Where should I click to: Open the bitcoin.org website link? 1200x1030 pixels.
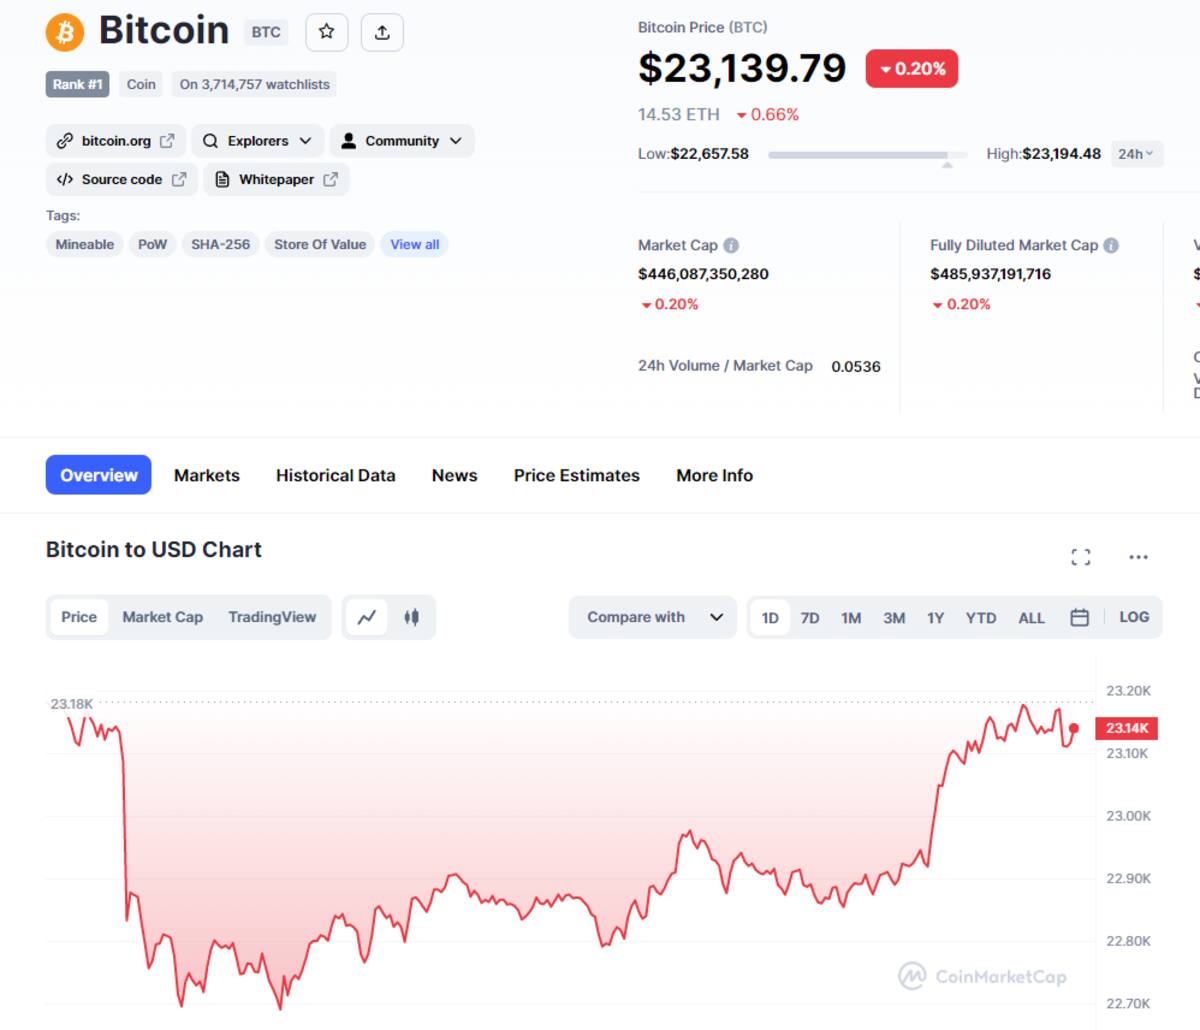tap(116, 141)
